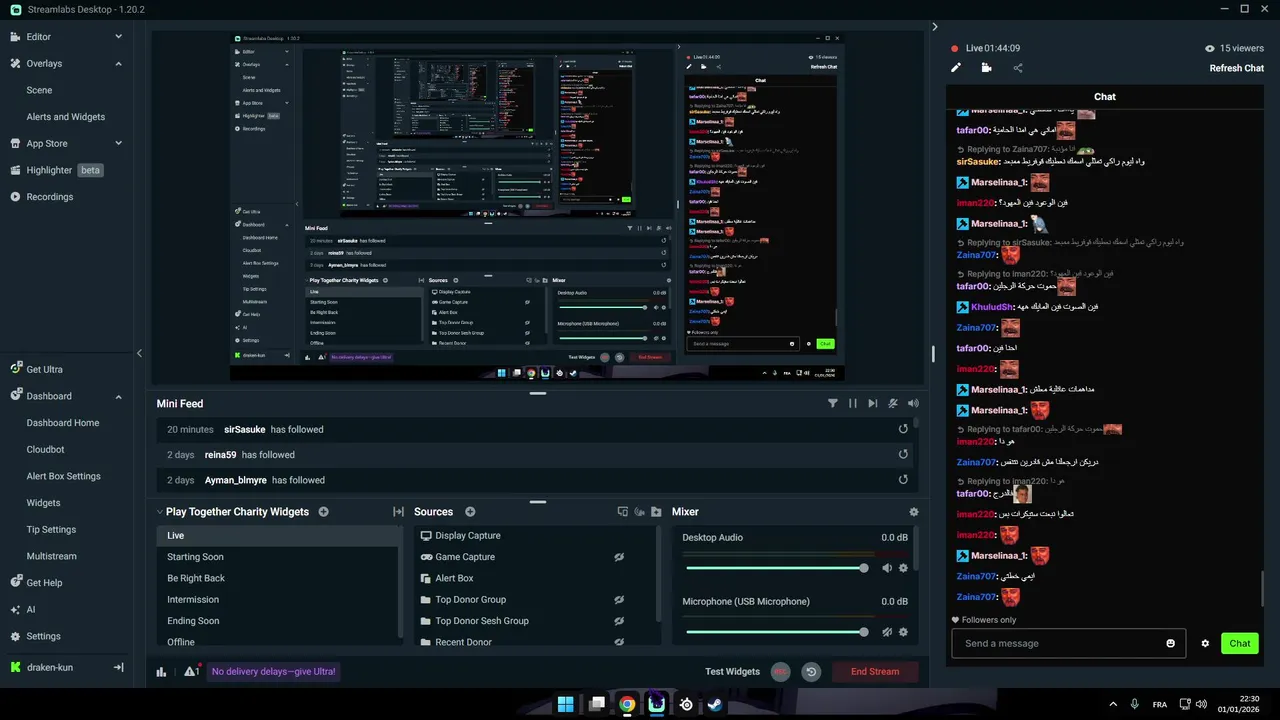Click the Get Ultra sidebar item
Viewport: 1280px width, 720px height.
coord(36,369)
